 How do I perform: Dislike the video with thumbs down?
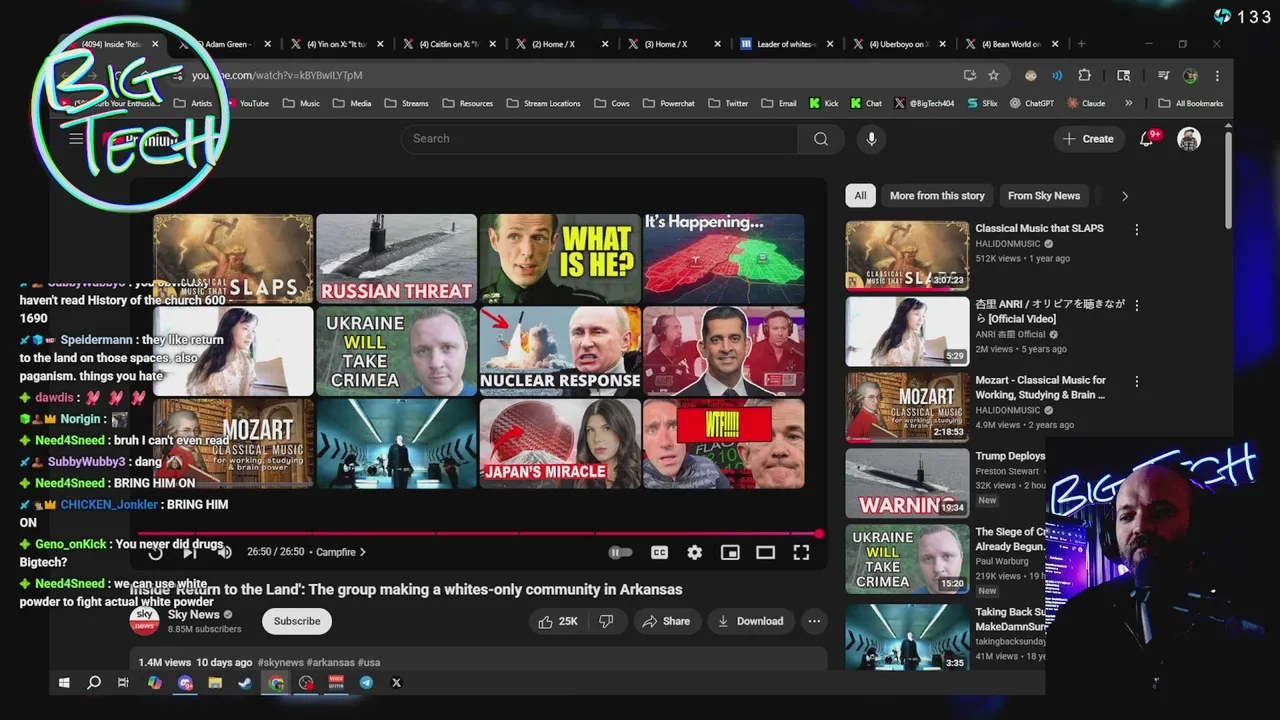tap(606, 621)
